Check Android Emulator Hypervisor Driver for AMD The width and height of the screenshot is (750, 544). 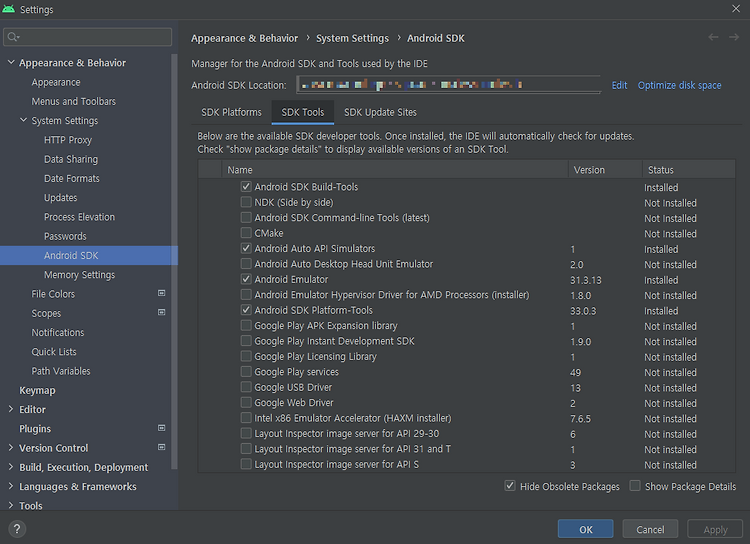tap(246, 294)
